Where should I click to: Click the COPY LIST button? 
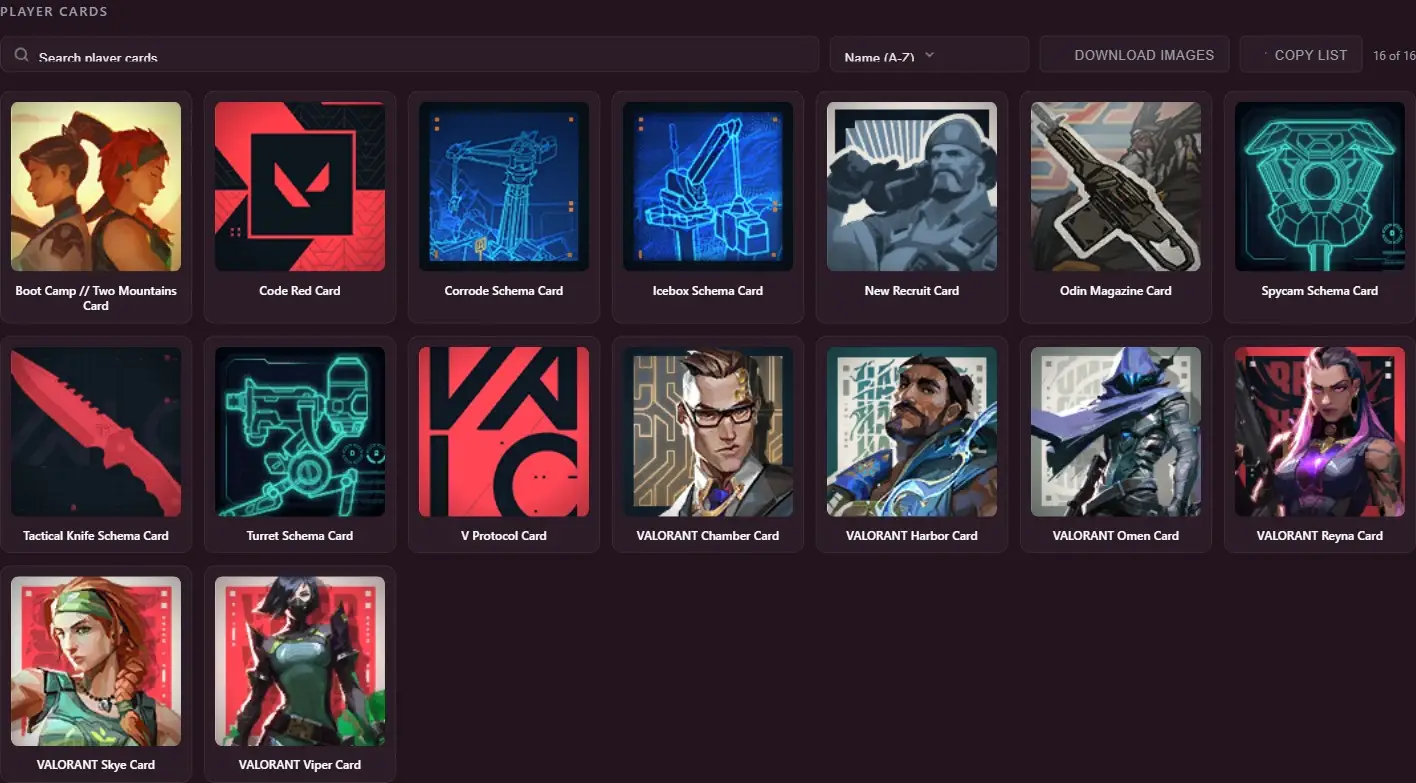(1301, 55)
